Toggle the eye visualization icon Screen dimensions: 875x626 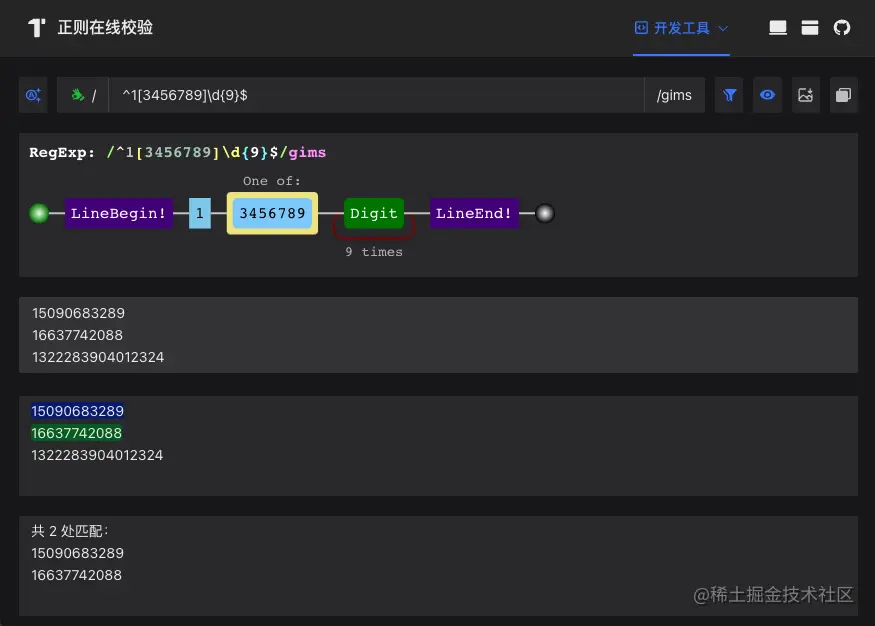767,95
